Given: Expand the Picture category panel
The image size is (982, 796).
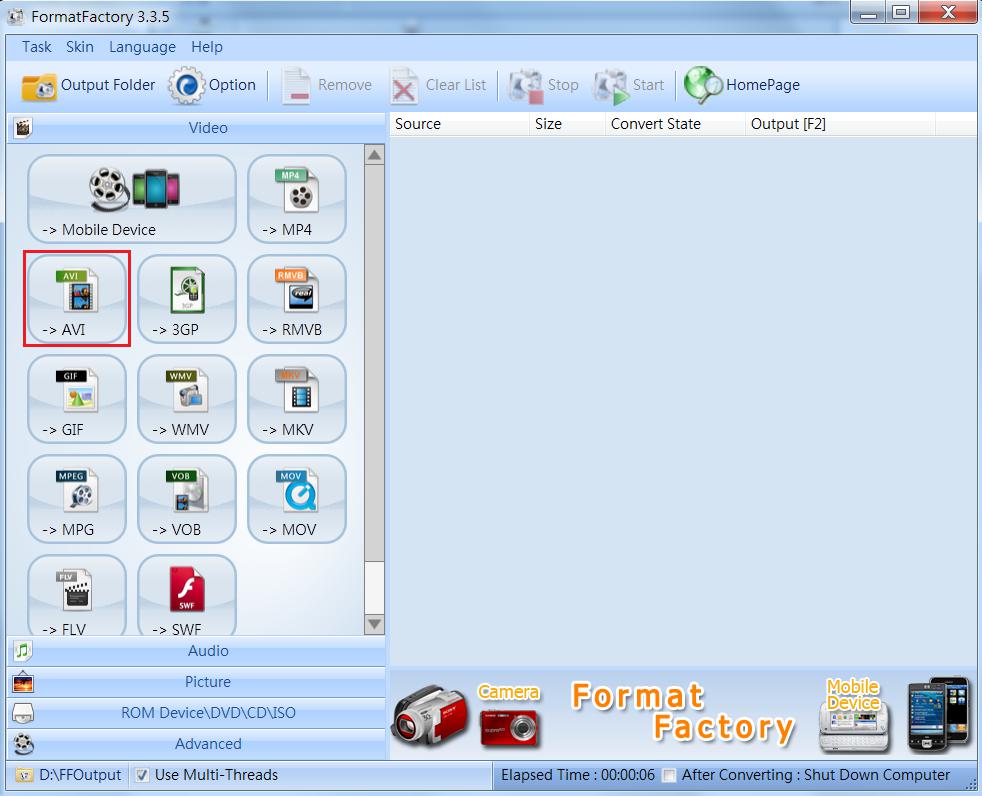Looking at the screenshot, I should [196, 682].
